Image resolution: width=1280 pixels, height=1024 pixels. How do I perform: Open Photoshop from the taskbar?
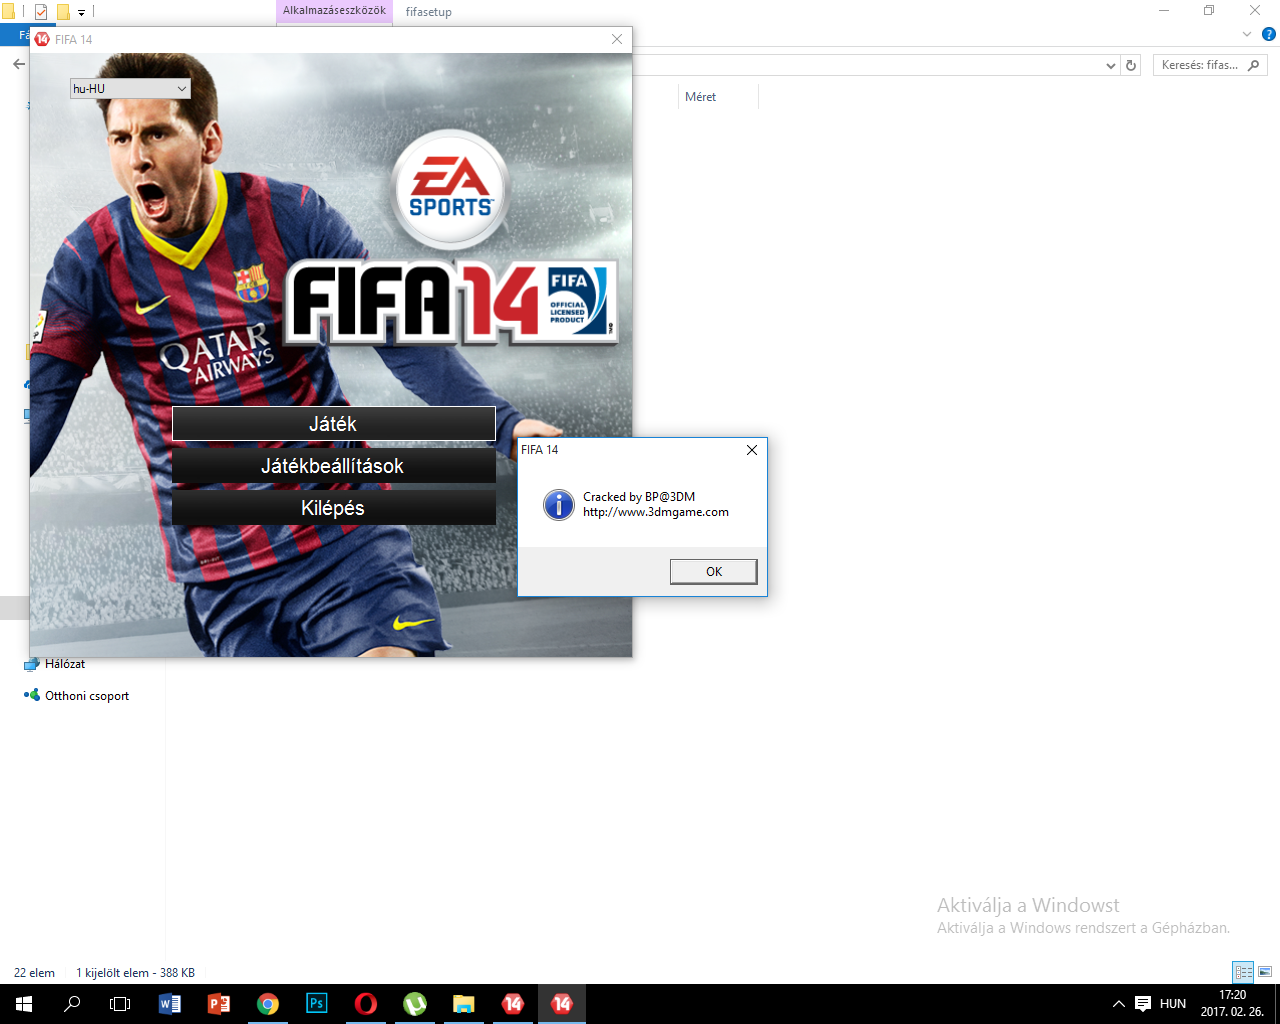pos(317,1004)
